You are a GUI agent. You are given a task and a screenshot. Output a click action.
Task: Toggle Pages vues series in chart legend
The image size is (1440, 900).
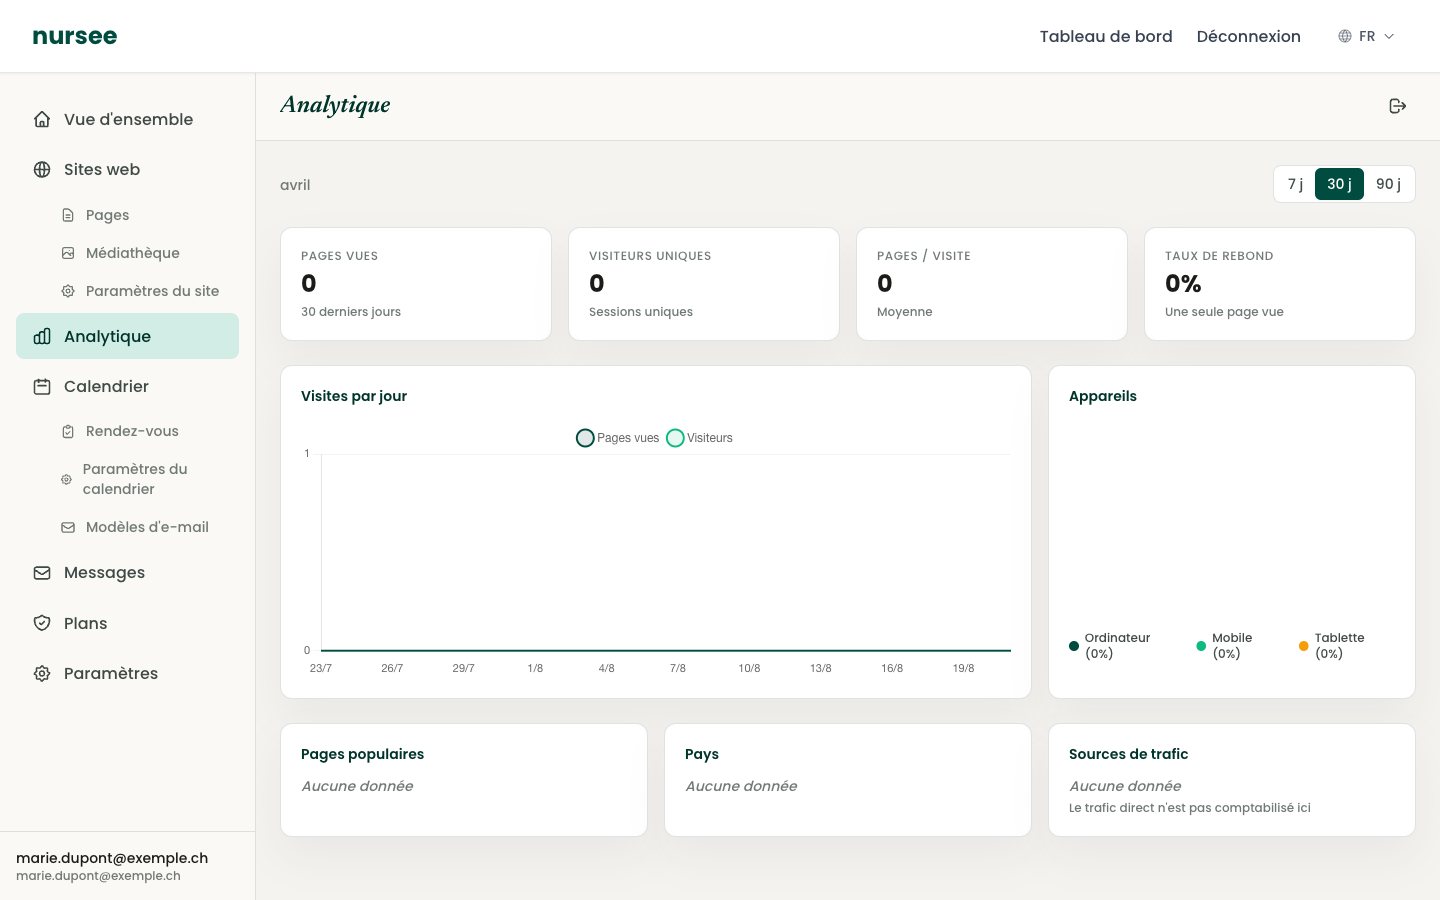(618, 438)
